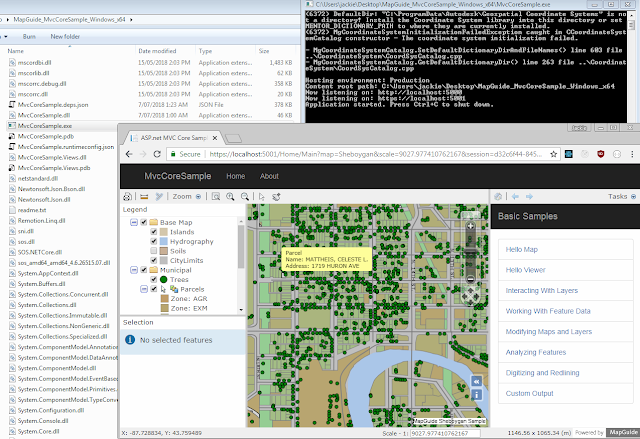The image size is (640, 439).
Task: Bookmark page with the star icon
Action: (x=553, y=154)
